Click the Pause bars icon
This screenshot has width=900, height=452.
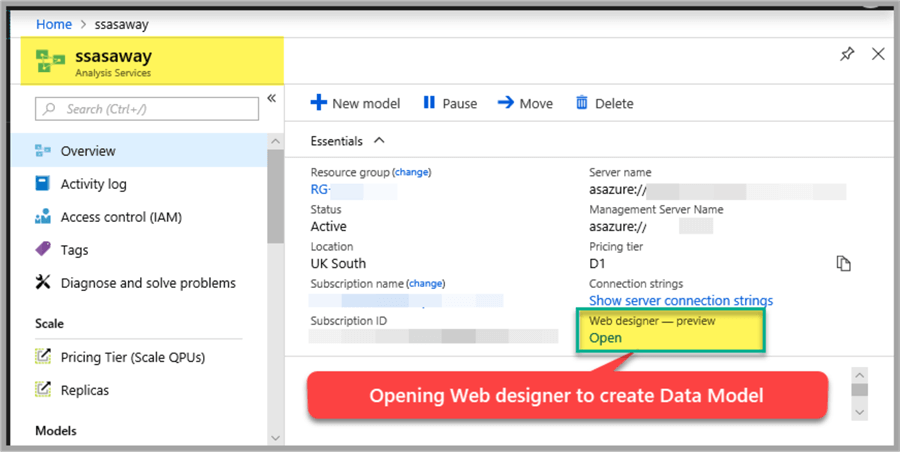point(429,103)
